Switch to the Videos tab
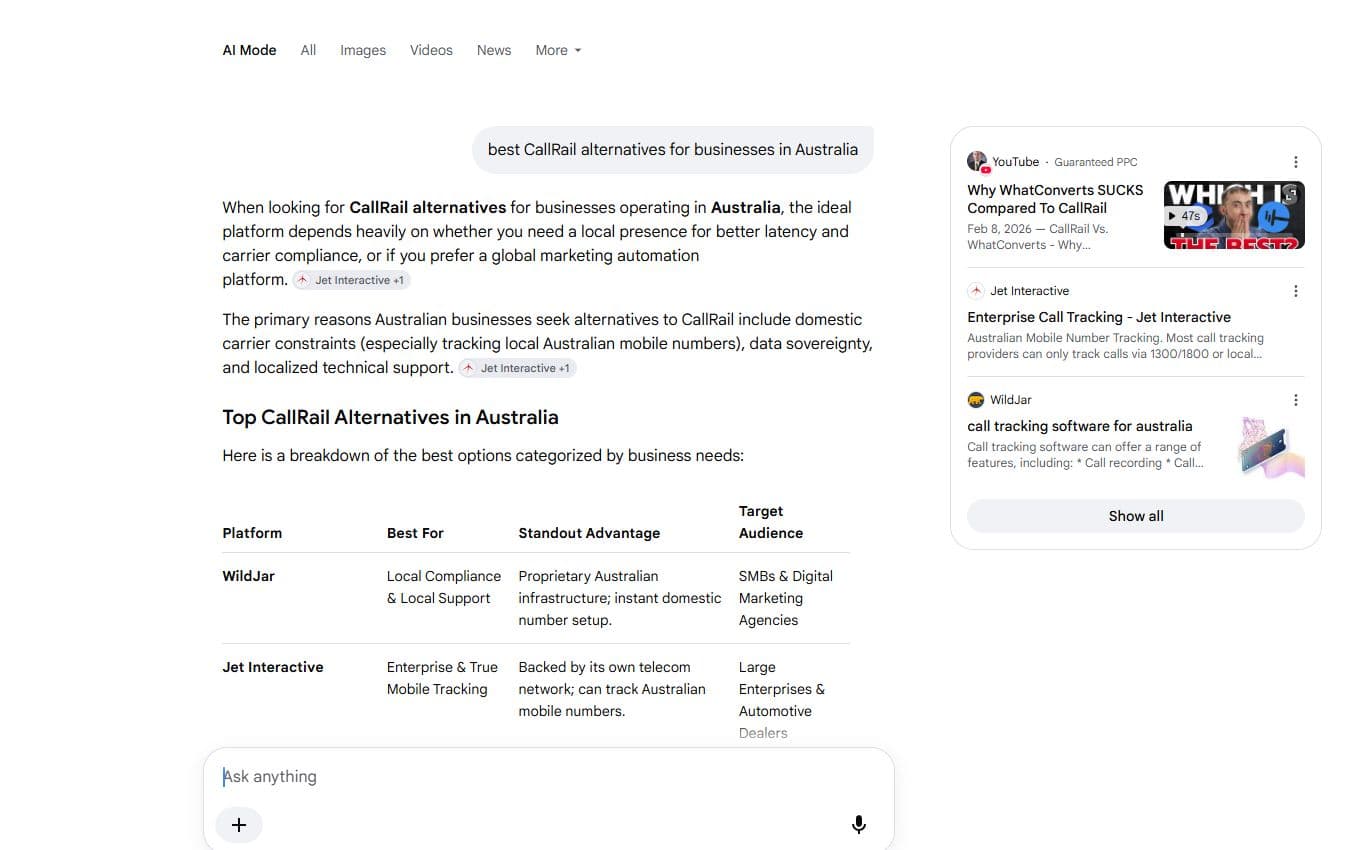Image resolution: width=1350 pixels, height=850 pixels. click(431, 50)
